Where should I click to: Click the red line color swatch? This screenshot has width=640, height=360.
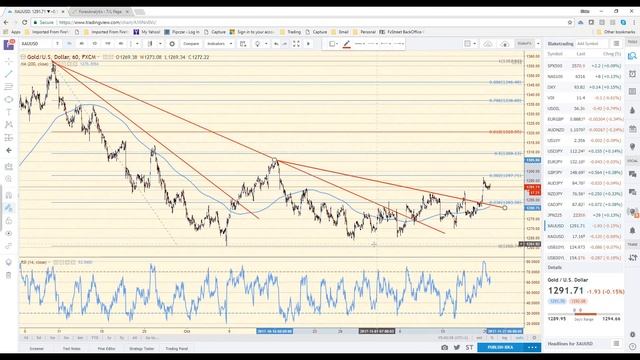347,44
